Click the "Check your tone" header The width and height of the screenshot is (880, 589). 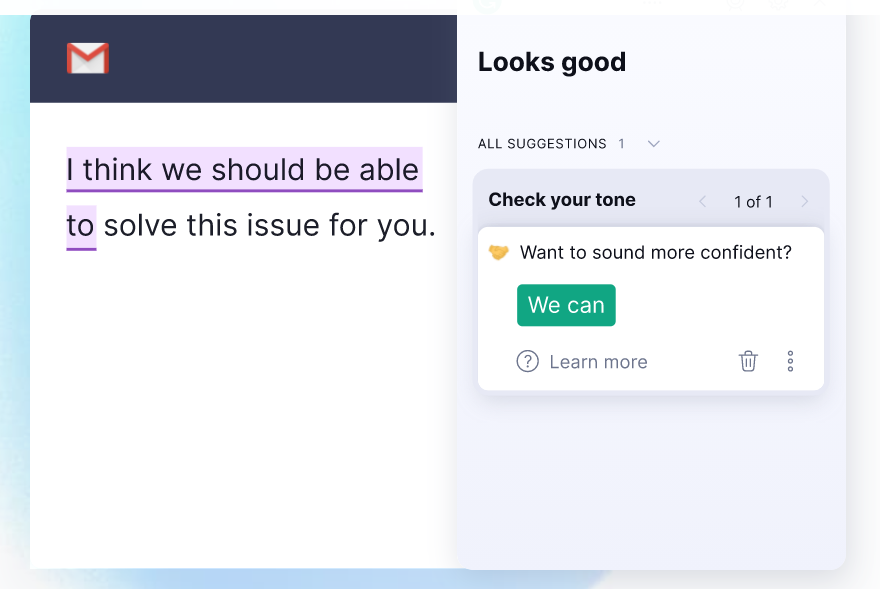coord(562,200)
